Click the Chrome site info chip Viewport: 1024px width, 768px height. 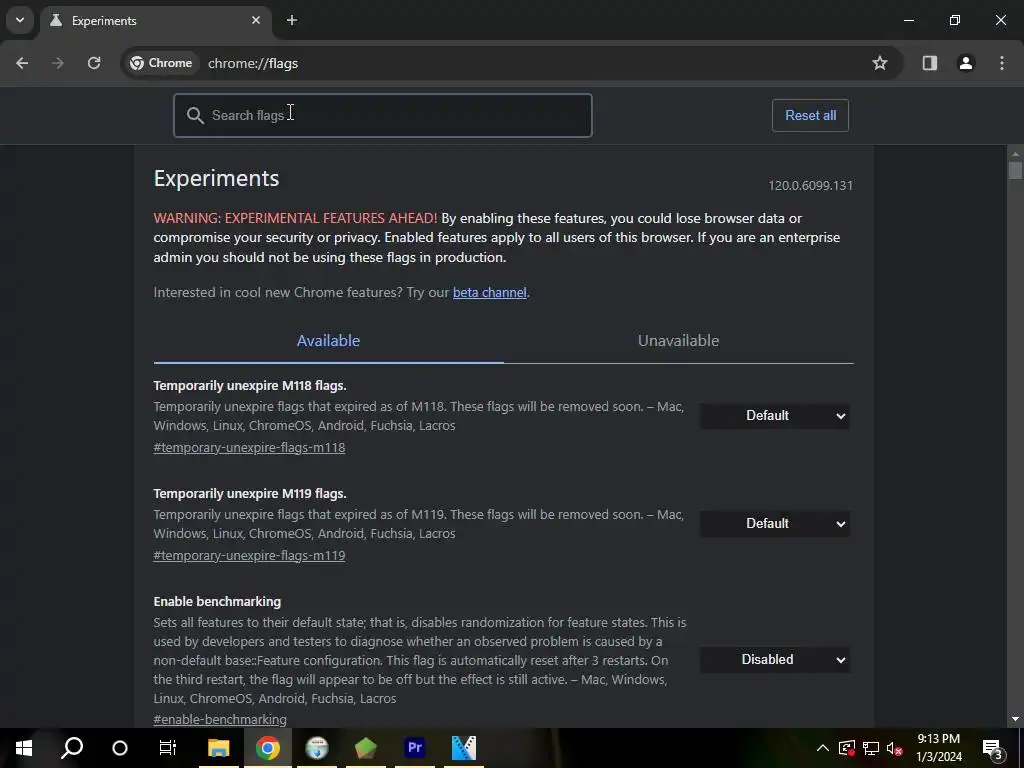161,63
